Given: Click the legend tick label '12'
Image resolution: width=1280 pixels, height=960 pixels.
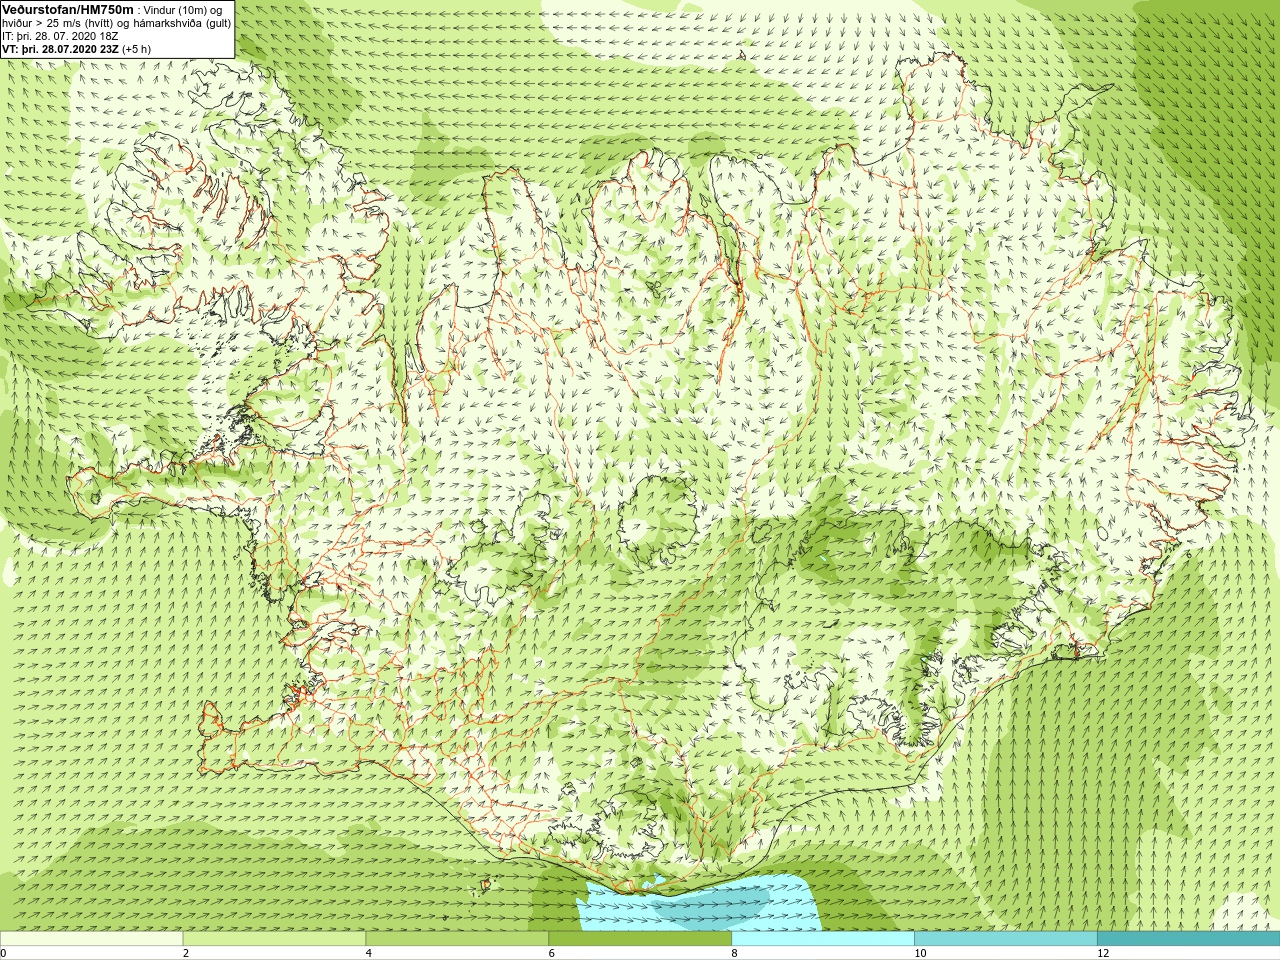Looking at the screenshot, I should (x=1103, y=953).
